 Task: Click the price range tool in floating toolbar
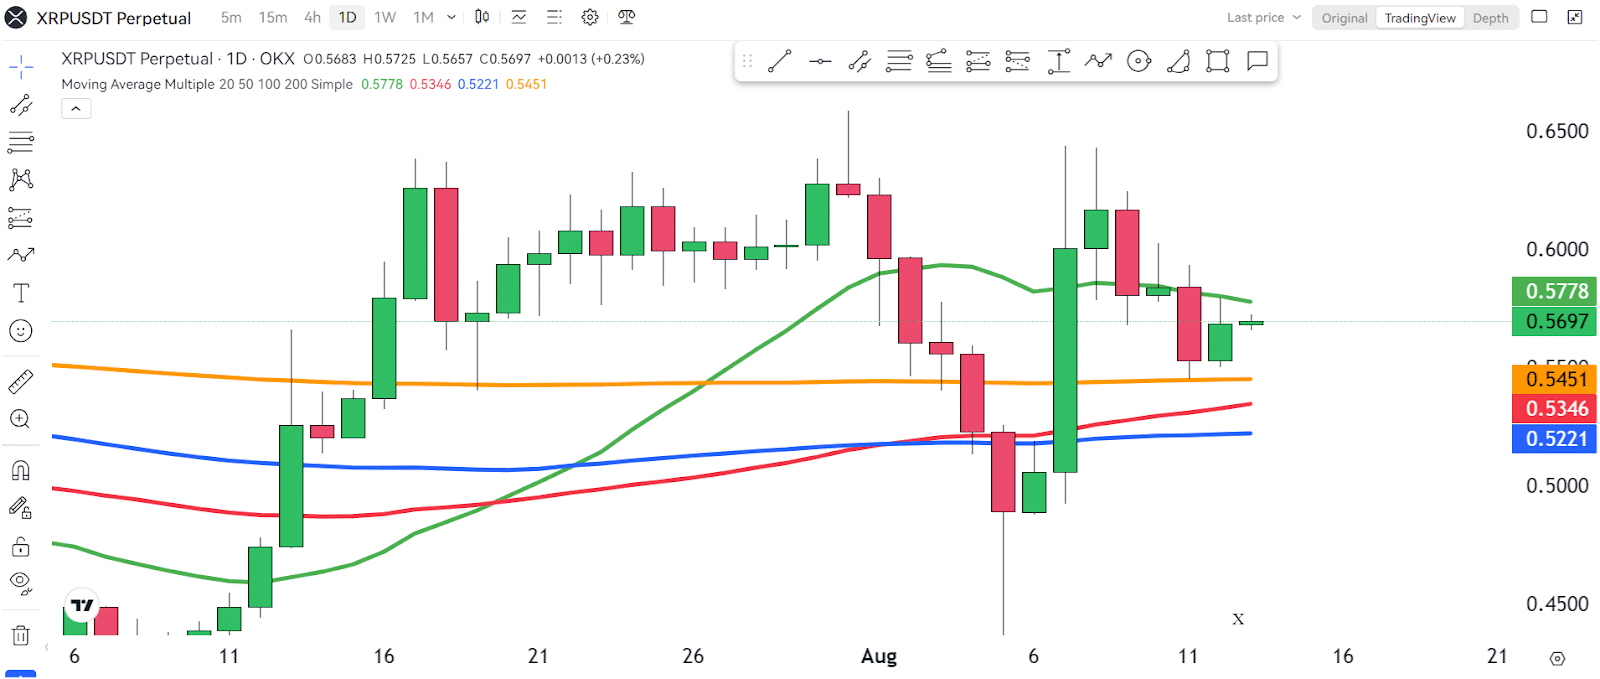tap(1058, 61)
